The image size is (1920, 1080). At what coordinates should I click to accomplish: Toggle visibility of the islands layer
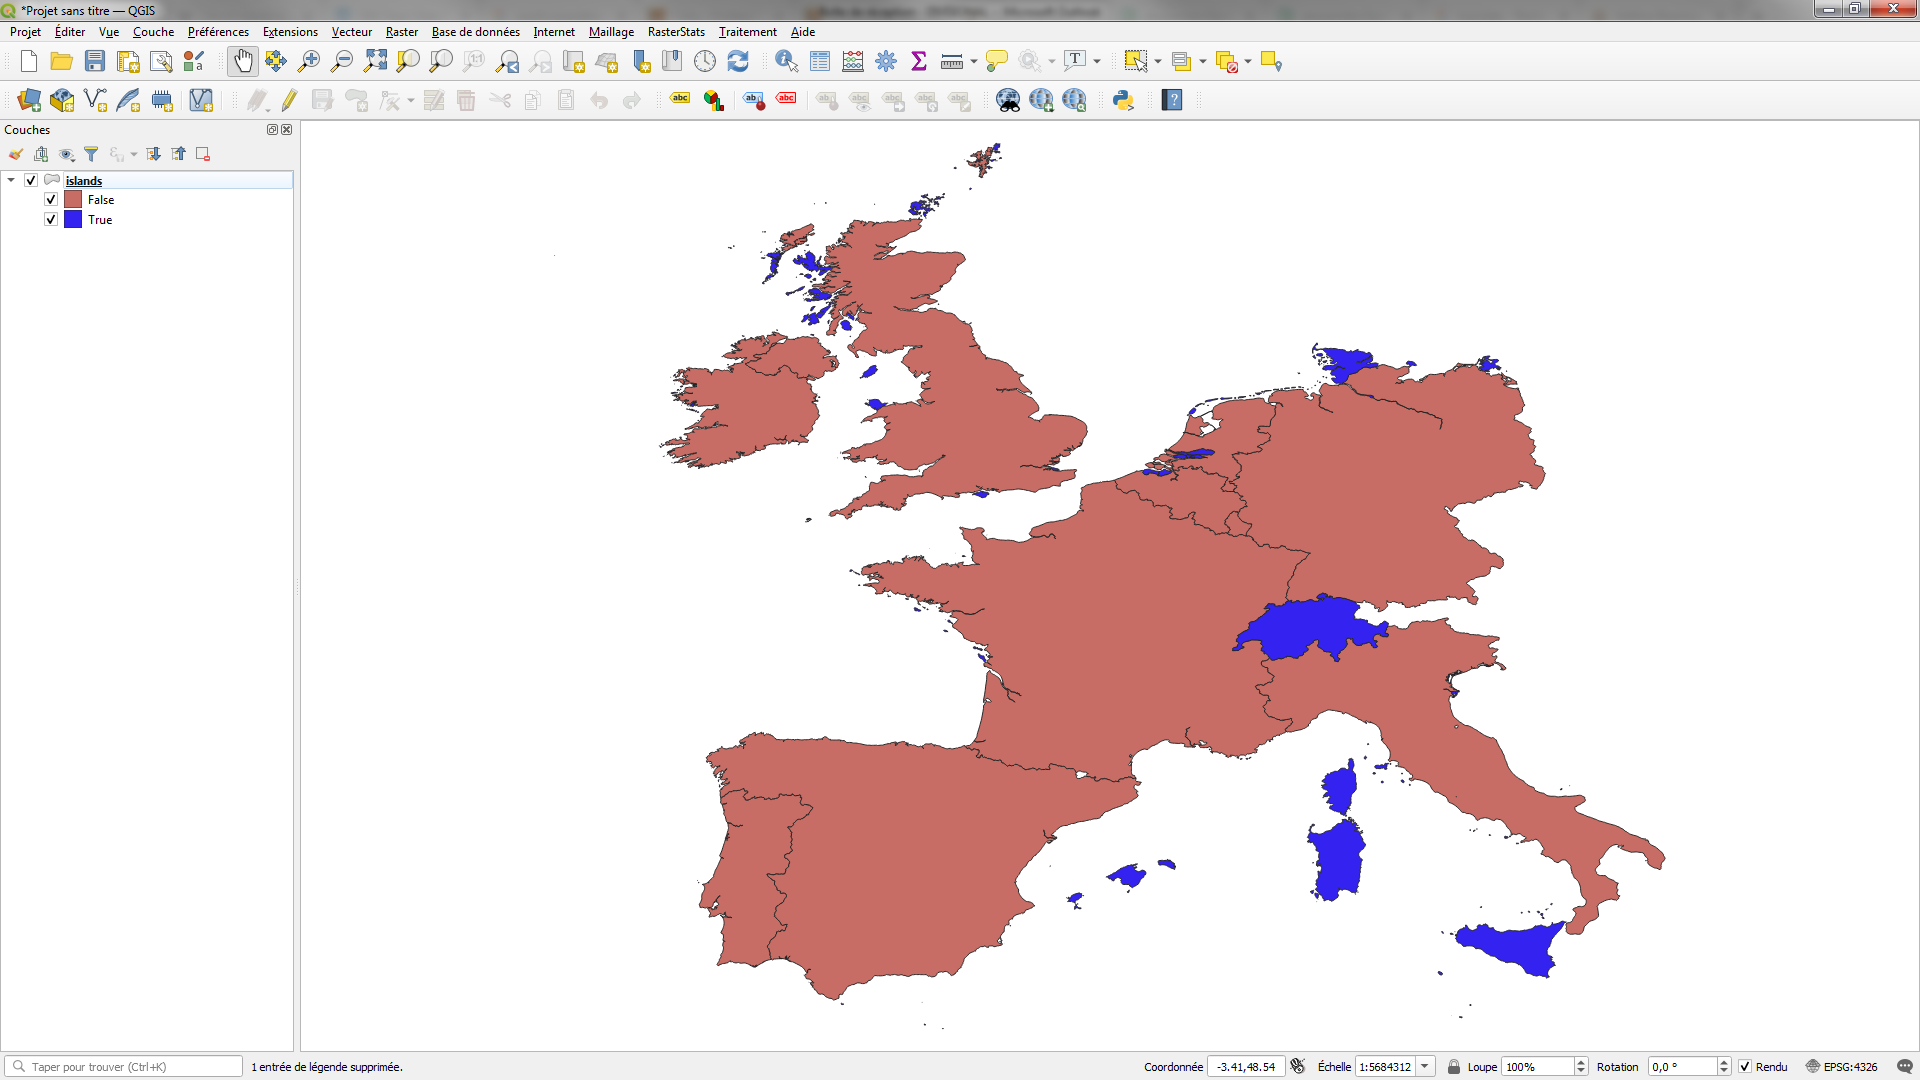31,180
